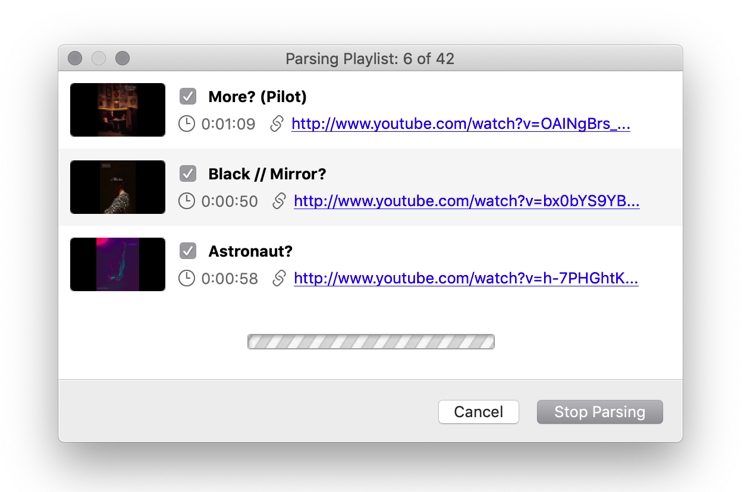This screenshot has height=492, width=748.
Task: Select the More? (Pilot) video thumbnail
Action: (x=118, y=110)
